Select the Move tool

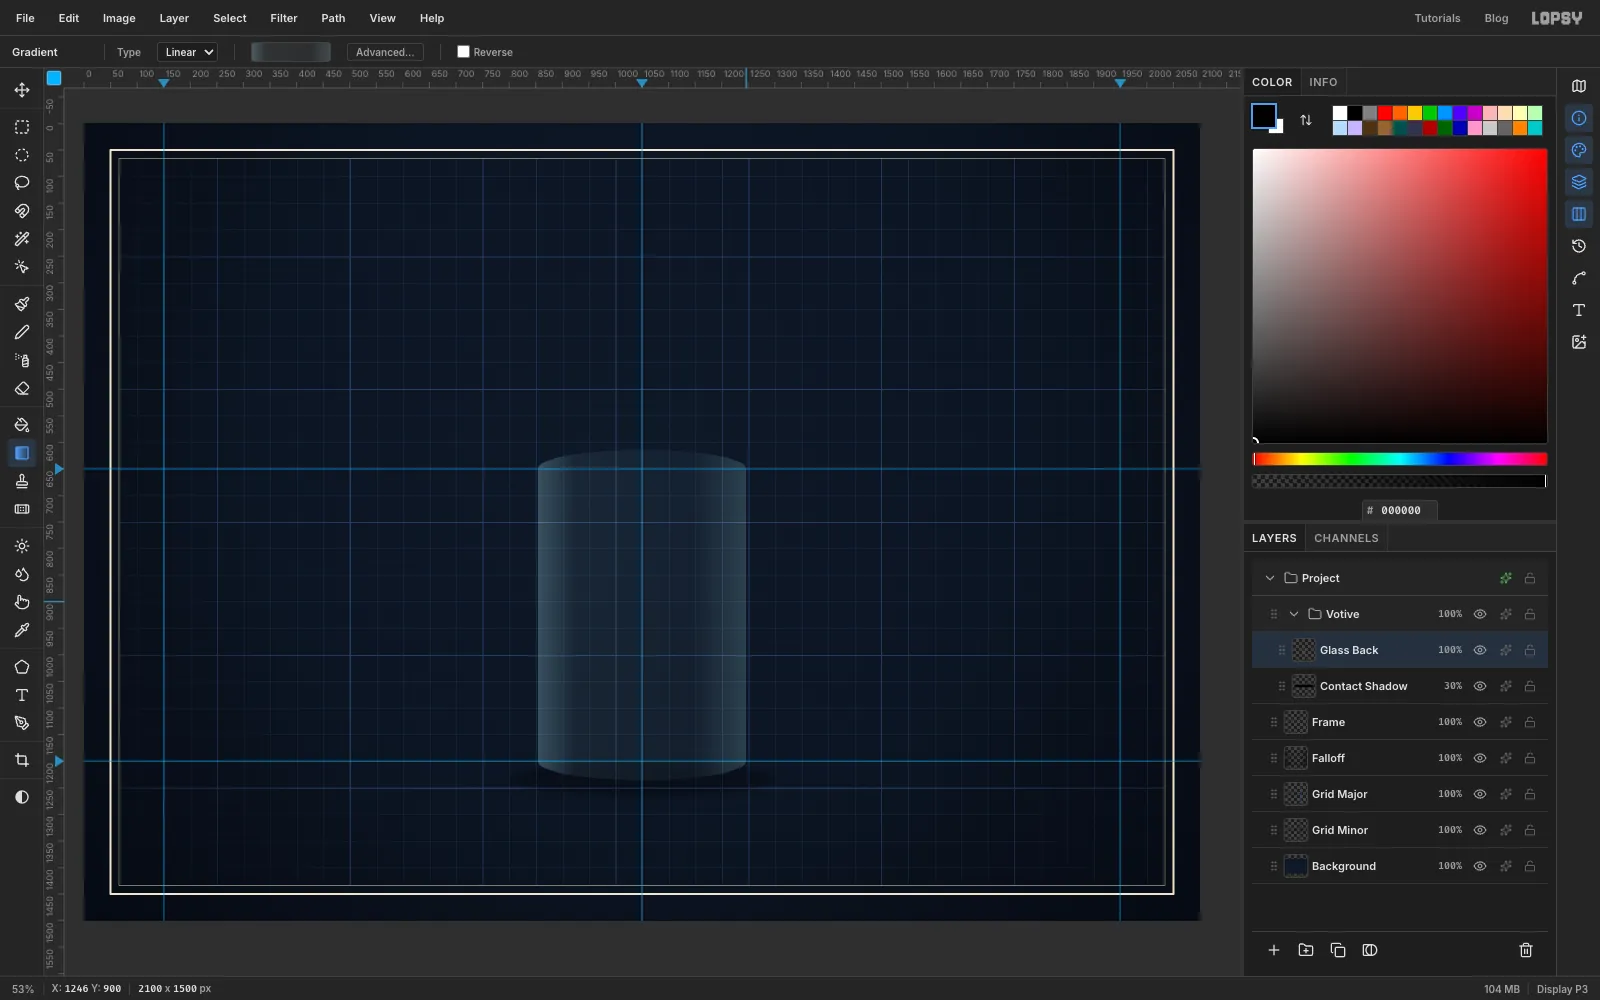pyautogui.click(x=22, y=90)
